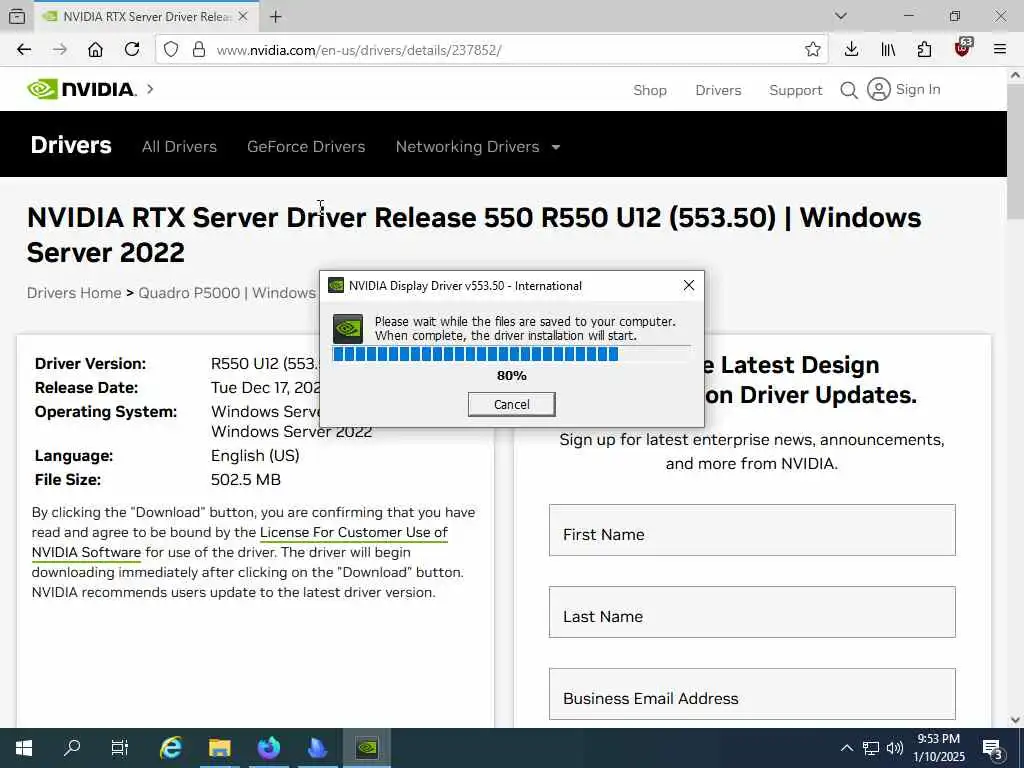
Task: Open the network status tray icon
Action: coord(871,748)
